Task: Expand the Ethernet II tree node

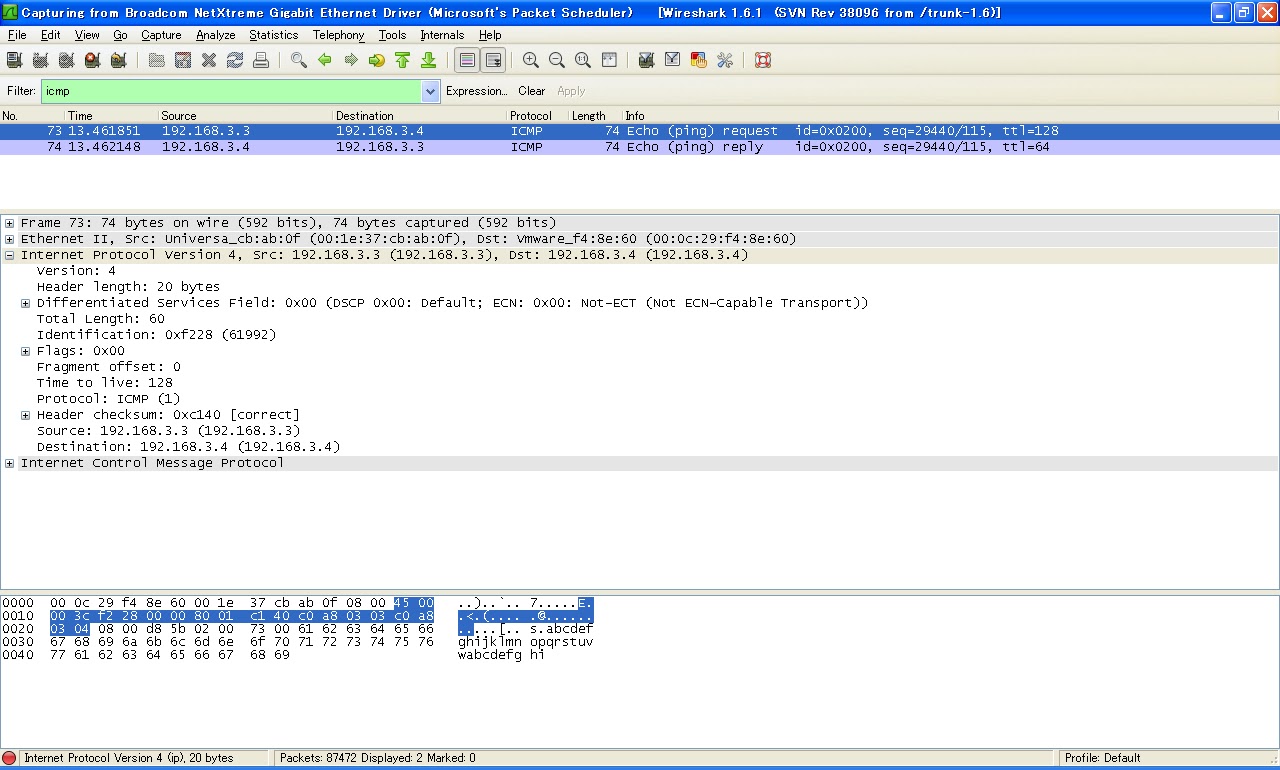Action: 10,239
